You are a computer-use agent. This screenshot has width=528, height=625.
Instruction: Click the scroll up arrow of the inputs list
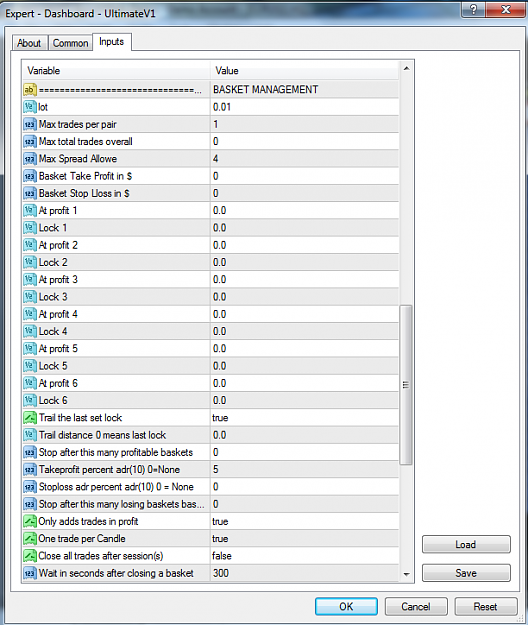pos(406,69)
